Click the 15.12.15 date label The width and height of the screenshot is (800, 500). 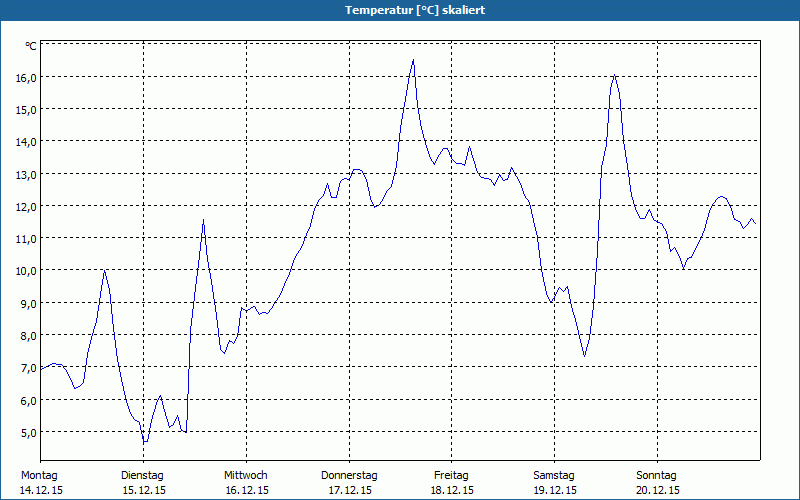click(144, 491)
